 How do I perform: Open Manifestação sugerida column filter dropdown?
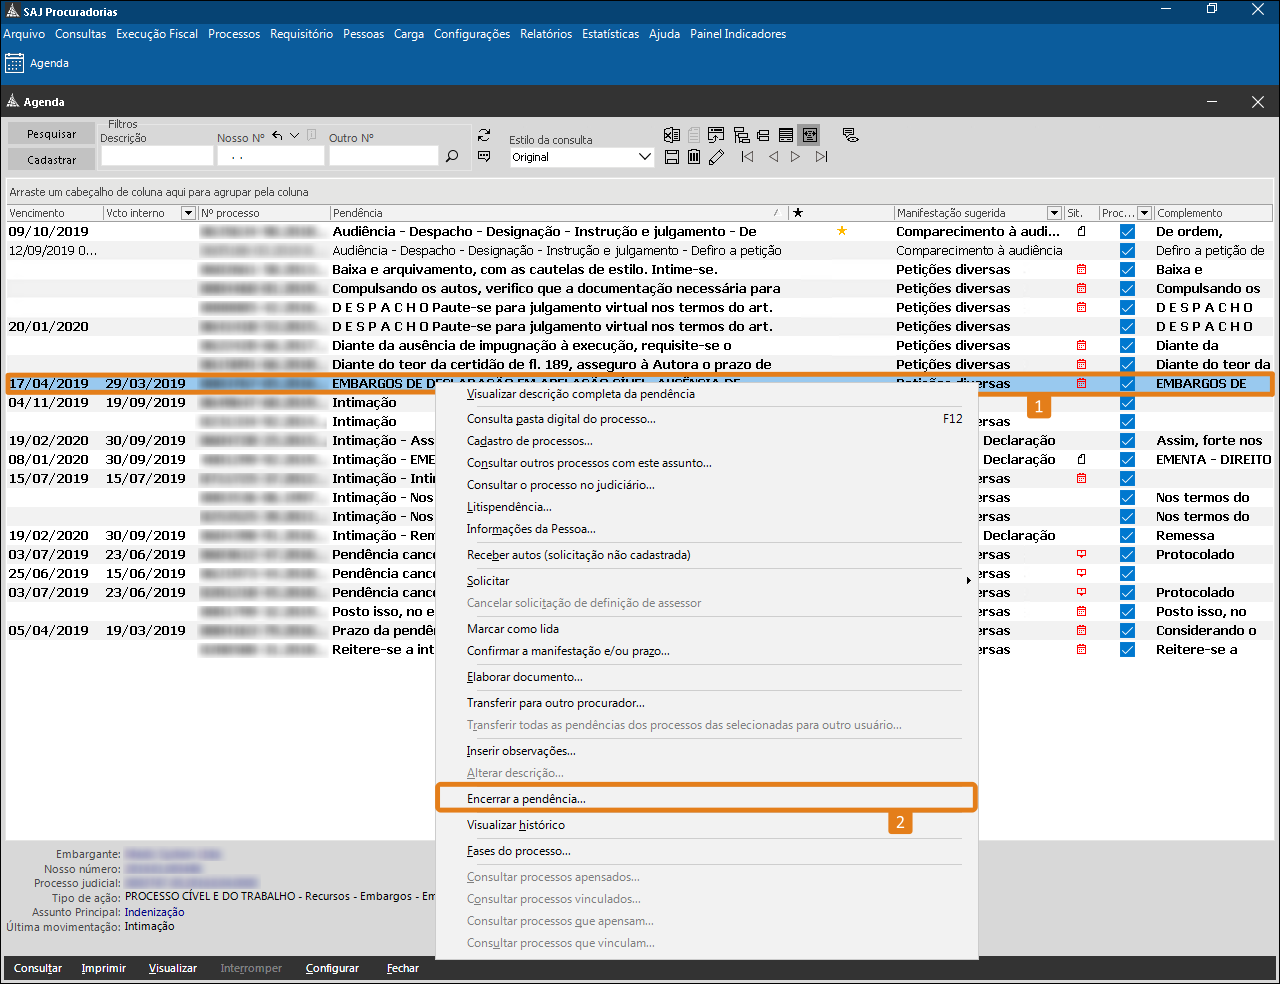point(1054,213)
